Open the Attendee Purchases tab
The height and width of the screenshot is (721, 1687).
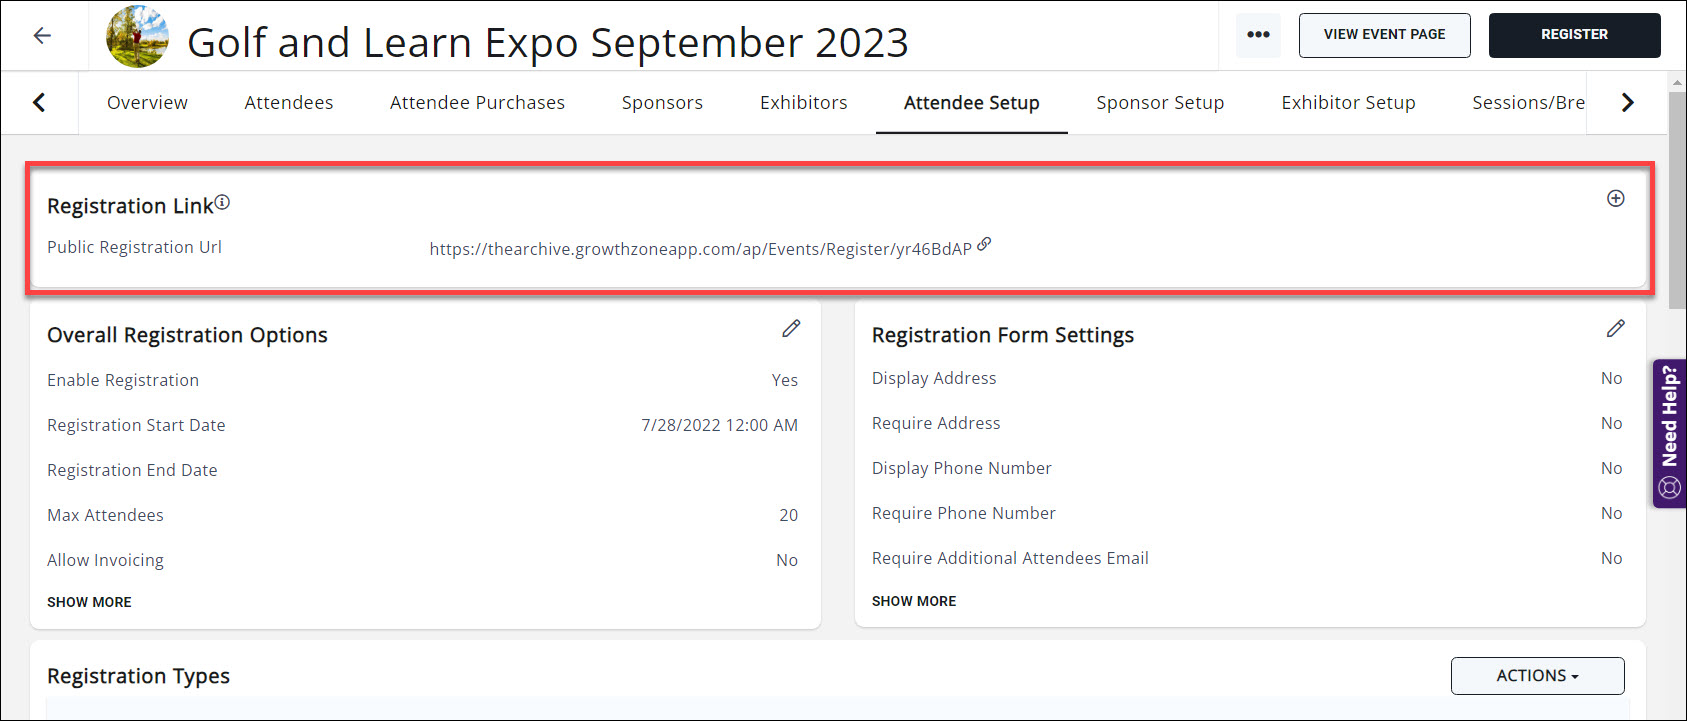[x=477, y=103]
